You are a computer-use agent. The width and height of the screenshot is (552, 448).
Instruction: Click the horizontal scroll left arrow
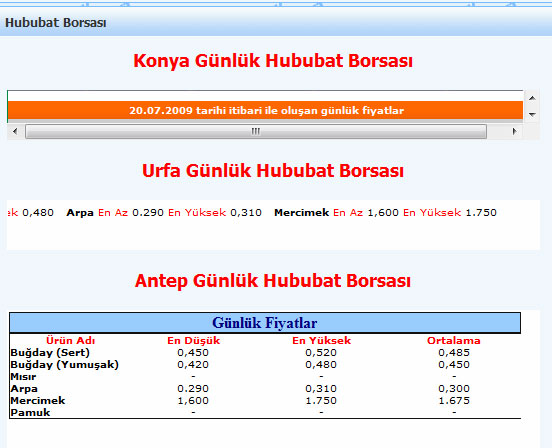pos(15,131)
